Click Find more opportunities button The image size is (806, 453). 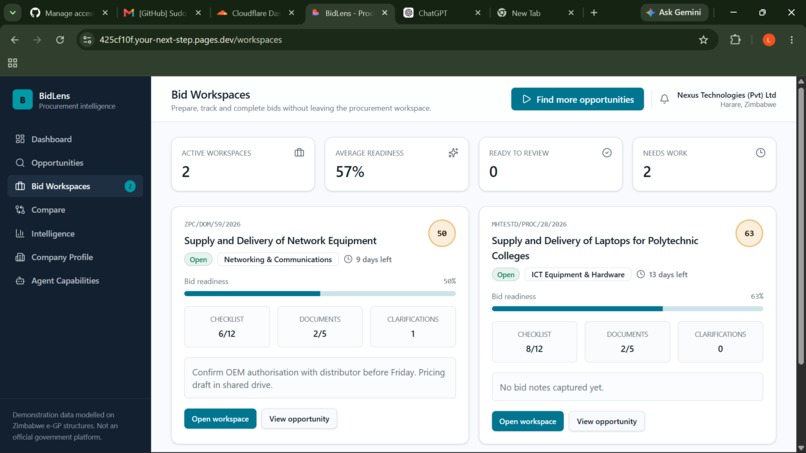[x=577, y=99]
